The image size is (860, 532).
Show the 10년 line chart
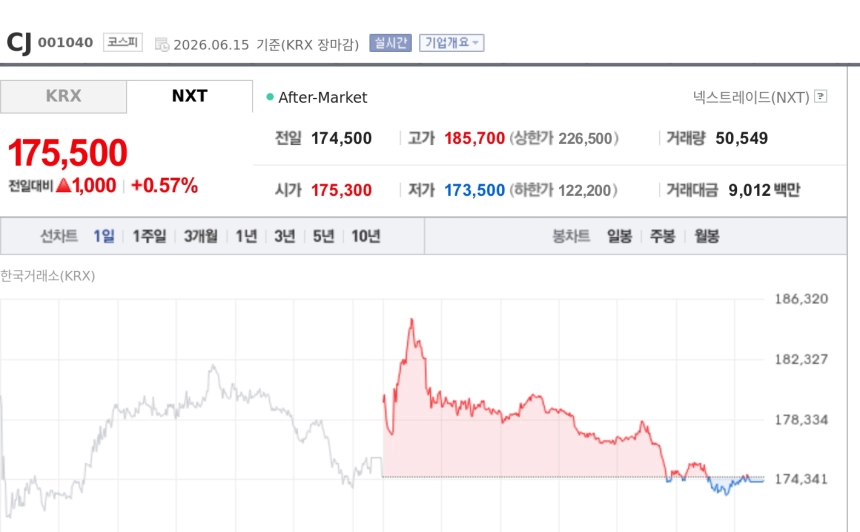(x=366, y=236)
